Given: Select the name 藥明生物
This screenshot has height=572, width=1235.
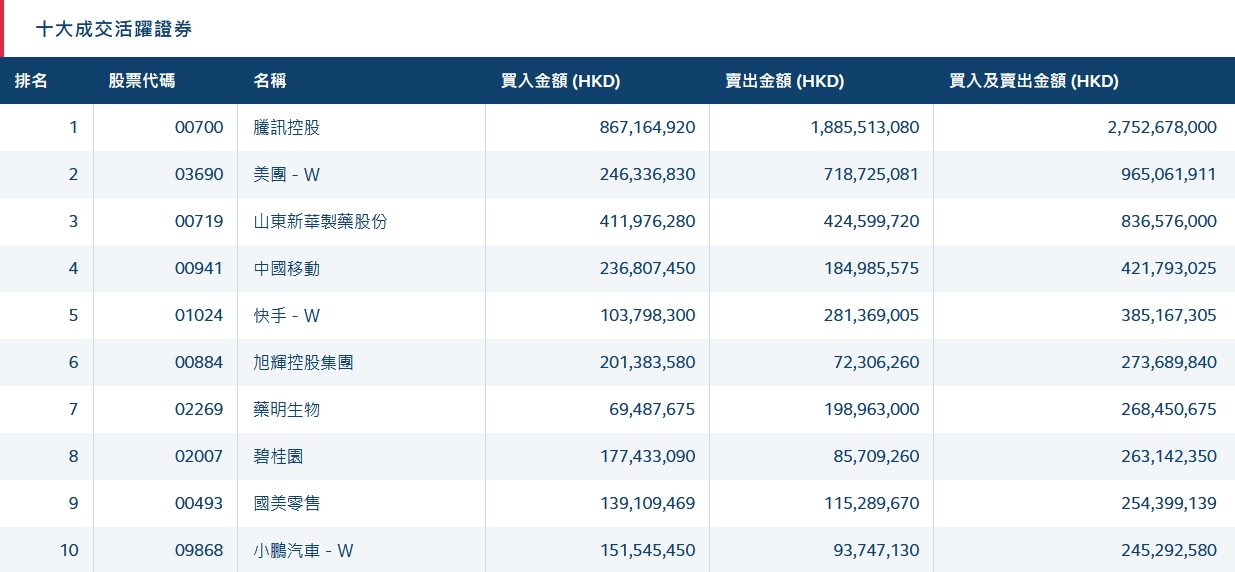Looking at the screenshot, I should click(287, 409).
